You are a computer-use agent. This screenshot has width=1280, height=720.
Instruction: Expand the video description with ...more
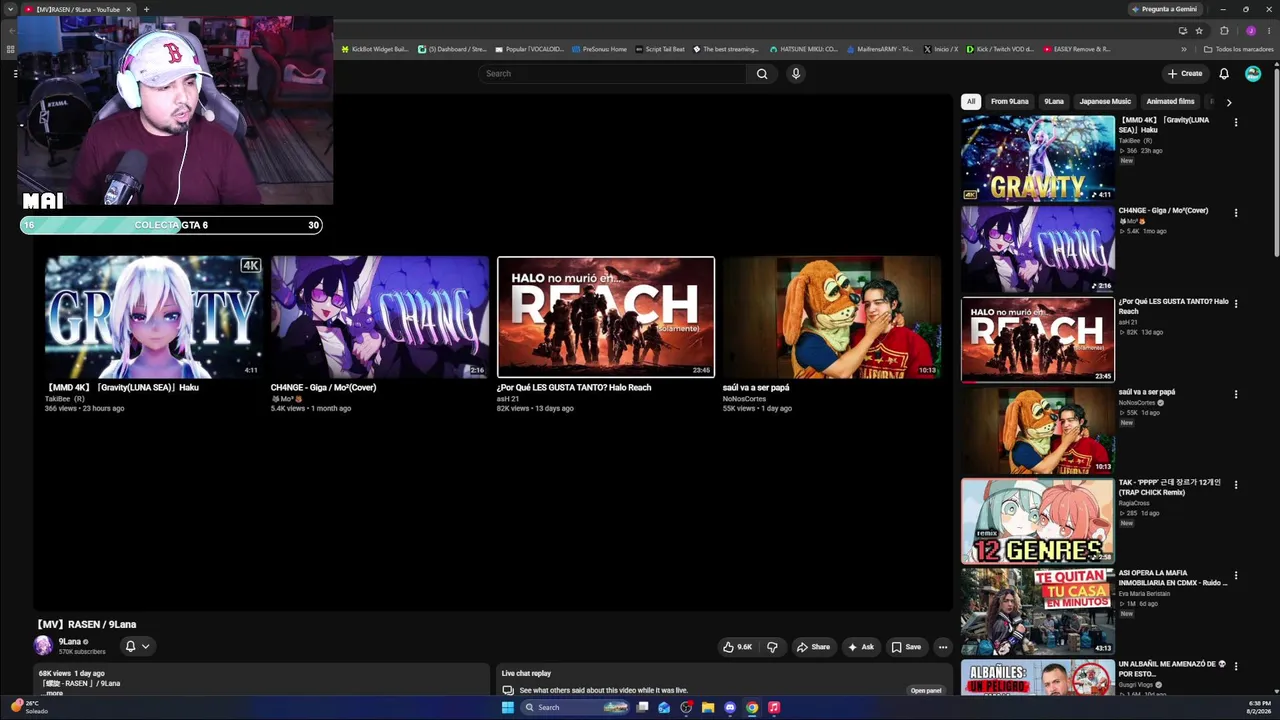coord(54,693)
